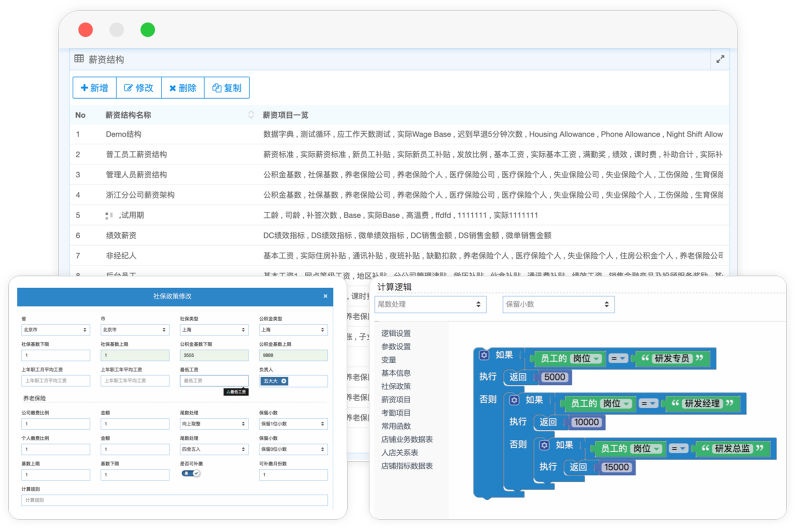The image size is (795, 528).
Task: Open the 社保类型 dropdown
Action: [213, 329]
